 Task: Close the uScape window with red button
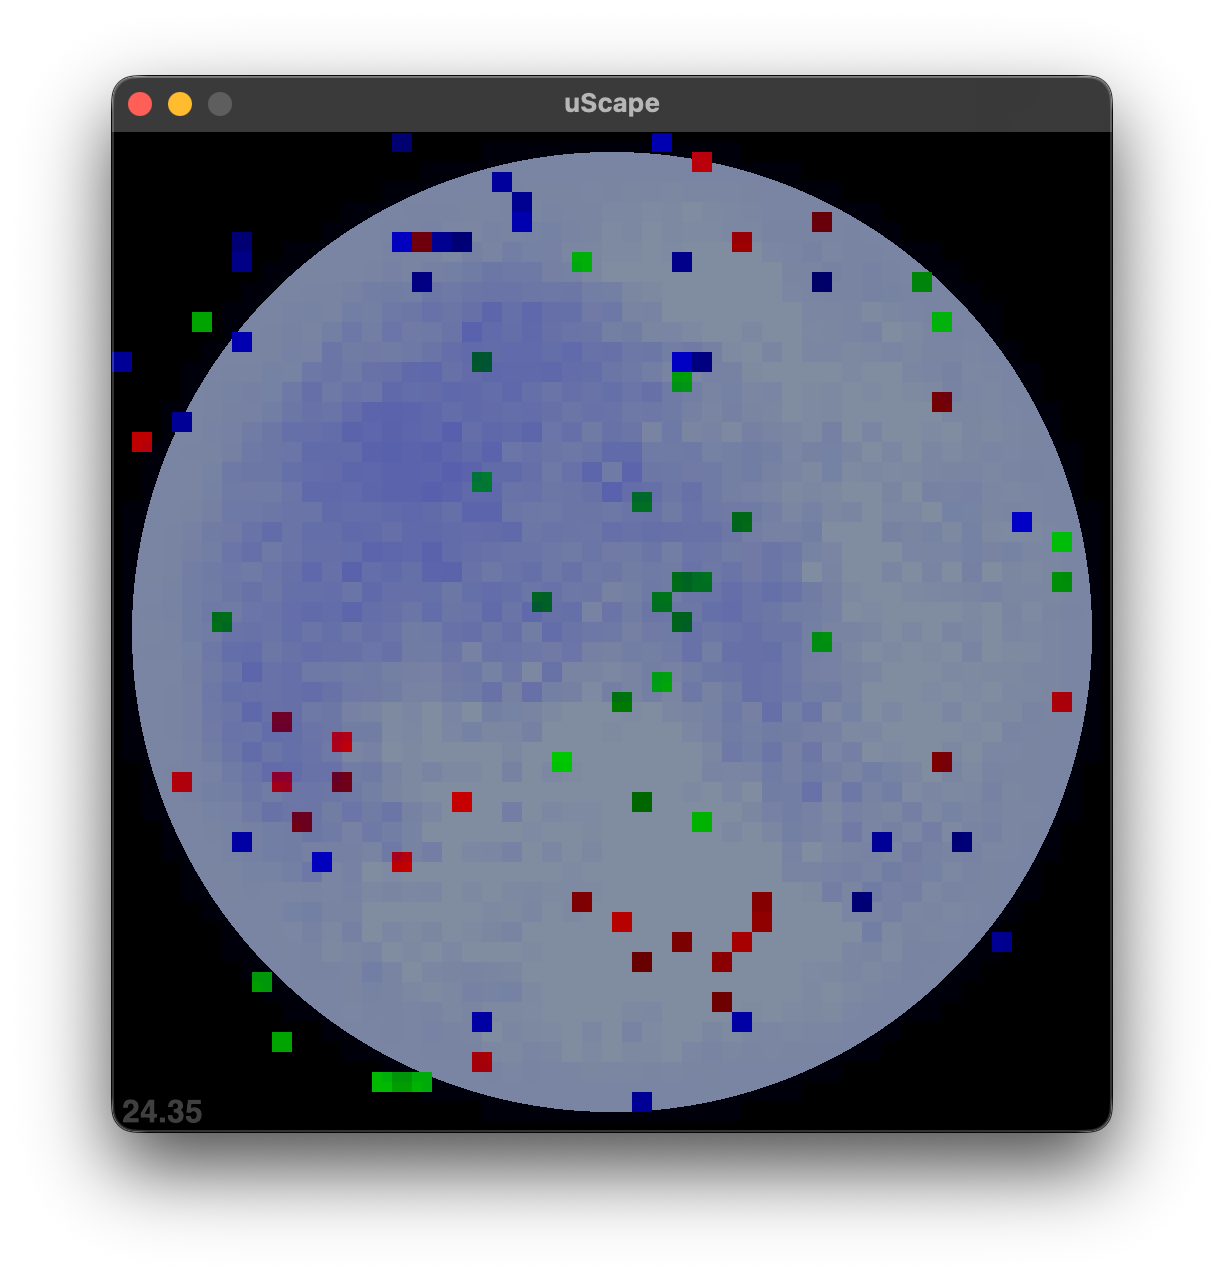(140, 104)
